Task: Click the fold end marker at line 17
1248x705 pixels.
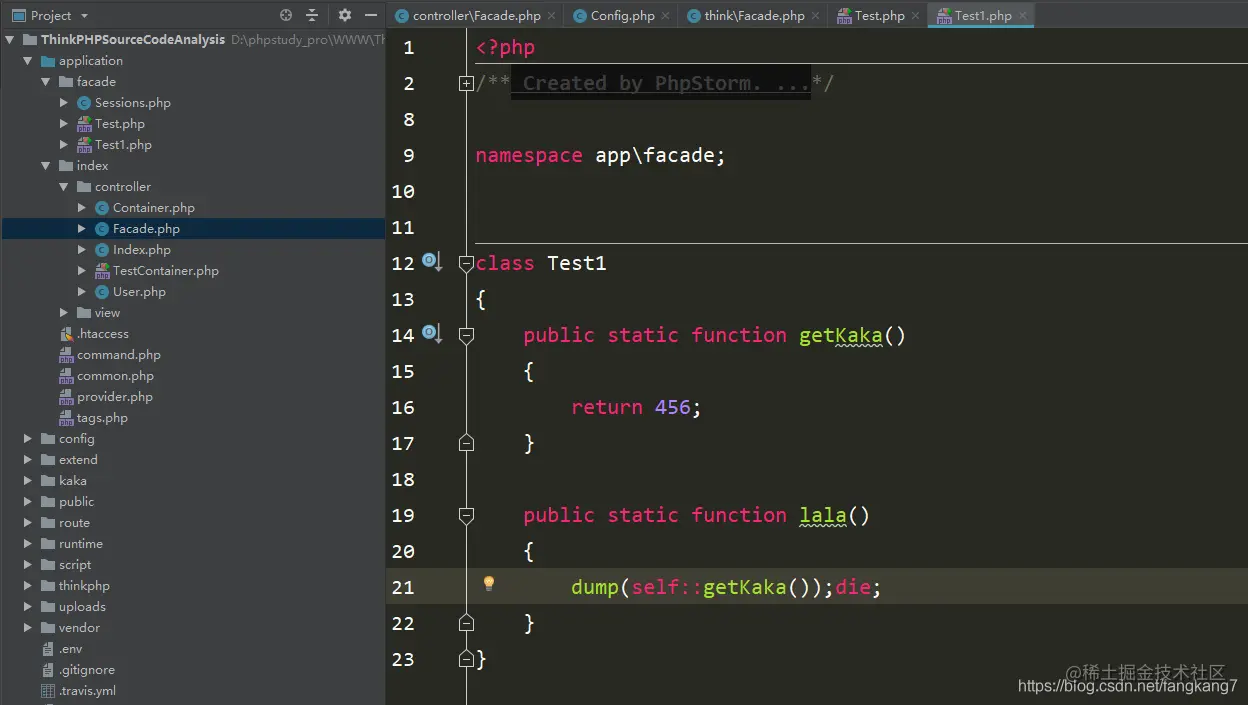Action: click(x=466, y=442)
